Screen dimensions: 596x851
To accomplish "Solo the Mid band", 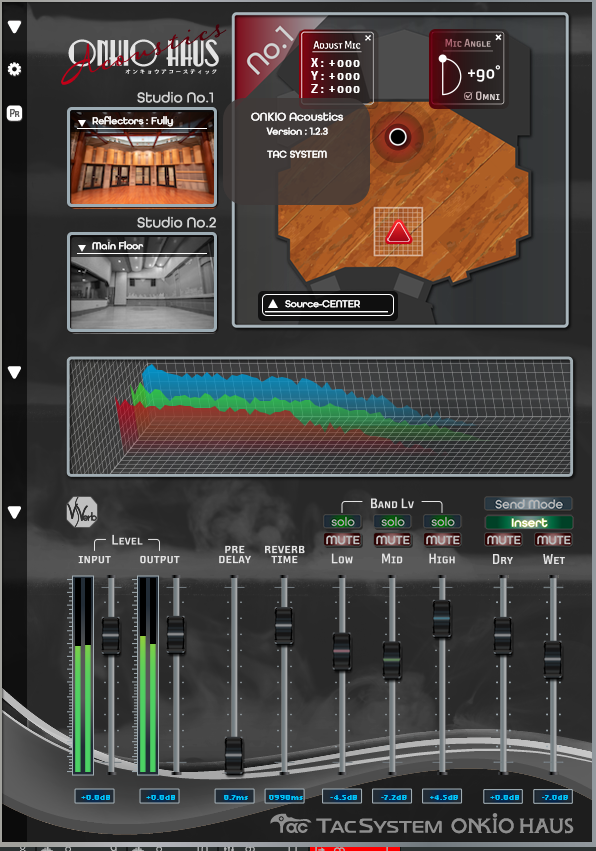I will point(392,522).
